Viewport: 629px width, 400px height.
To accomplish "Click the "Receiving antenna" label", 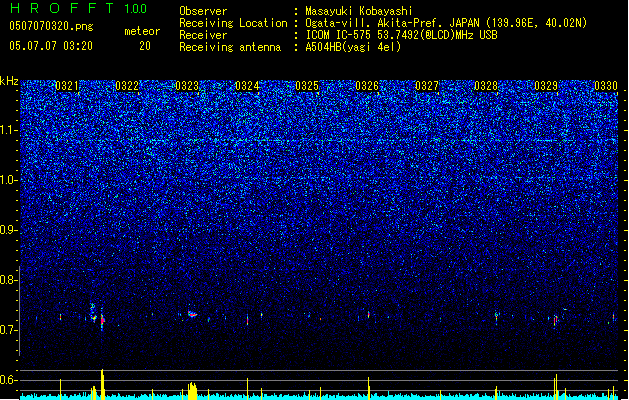I will [x=230, y=47].
